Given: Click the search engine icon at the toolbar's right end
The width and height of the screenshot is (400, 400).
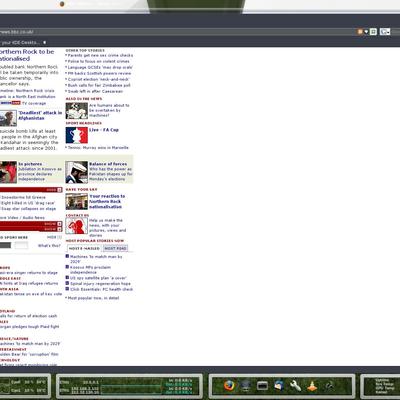Looking at the screenshot, I should tap(385, 32).
